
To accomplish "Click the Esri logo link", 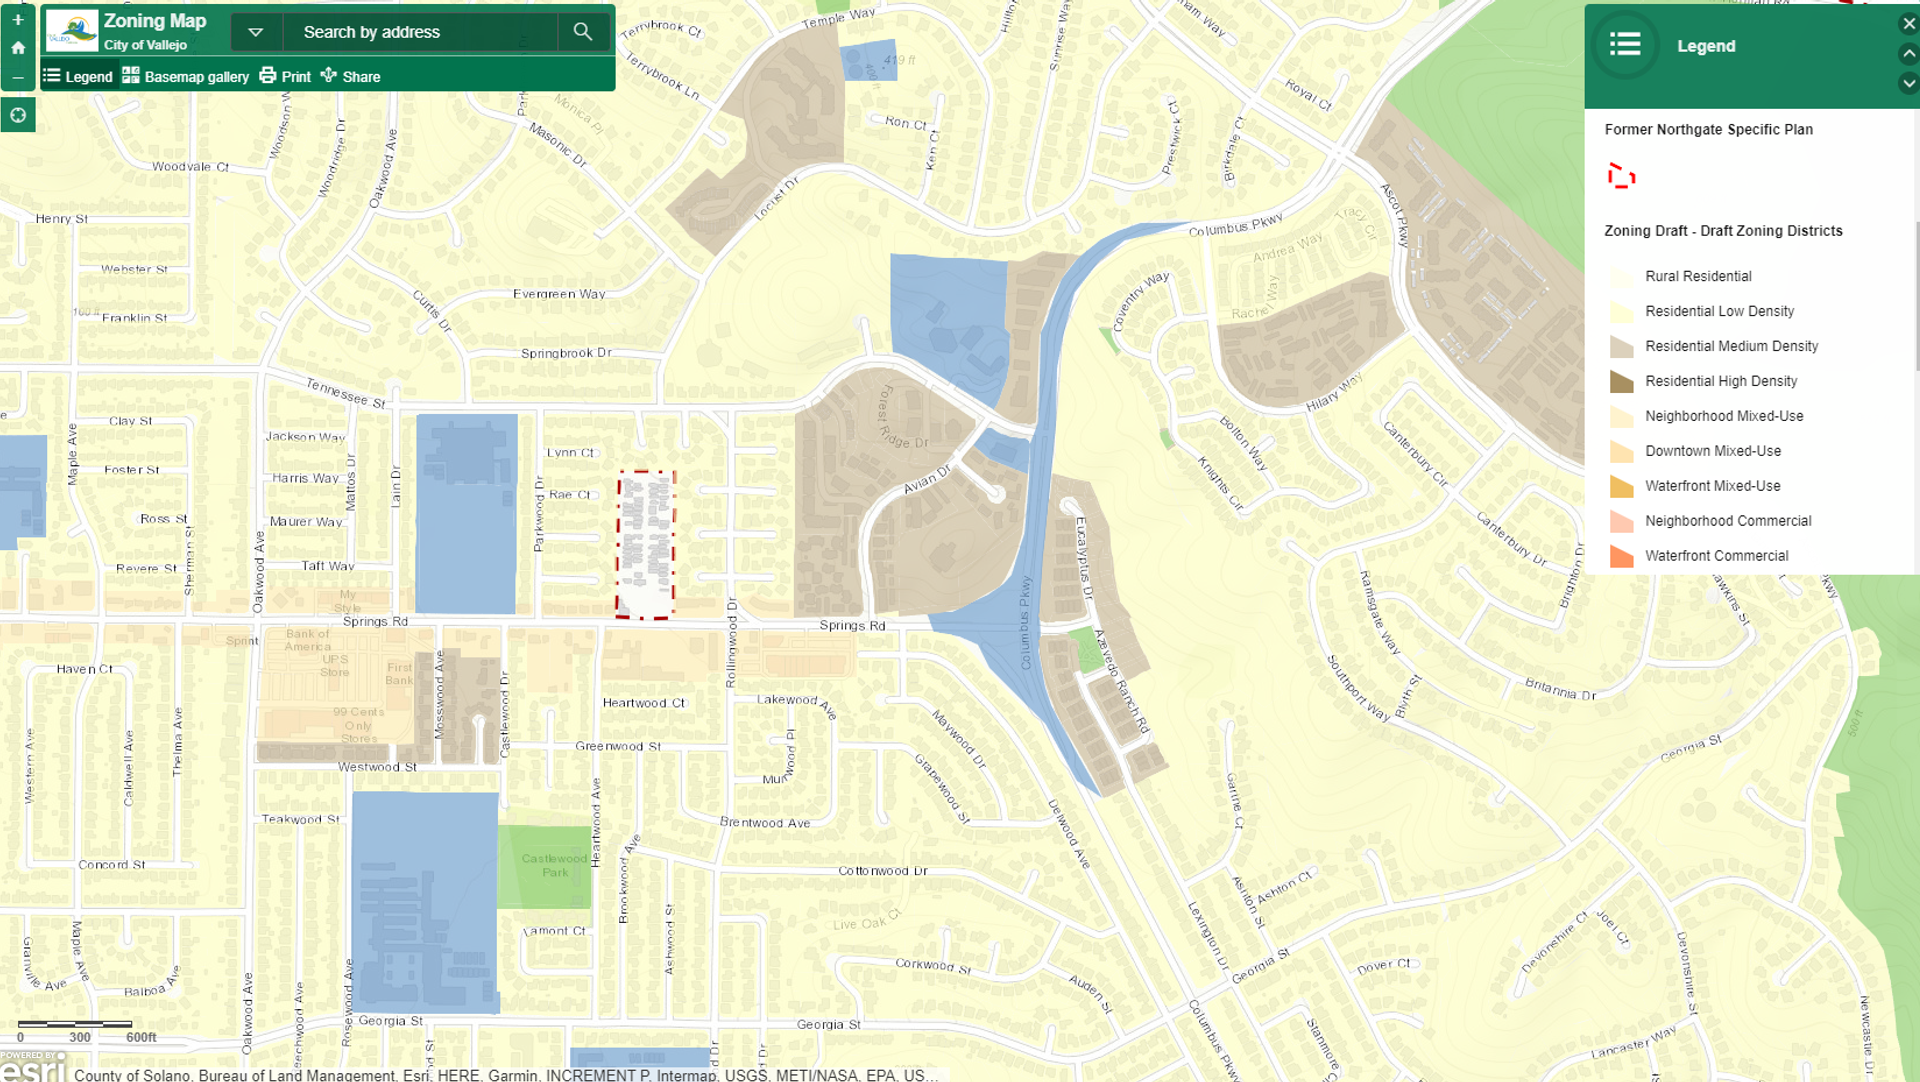I will click(33, 1067).
